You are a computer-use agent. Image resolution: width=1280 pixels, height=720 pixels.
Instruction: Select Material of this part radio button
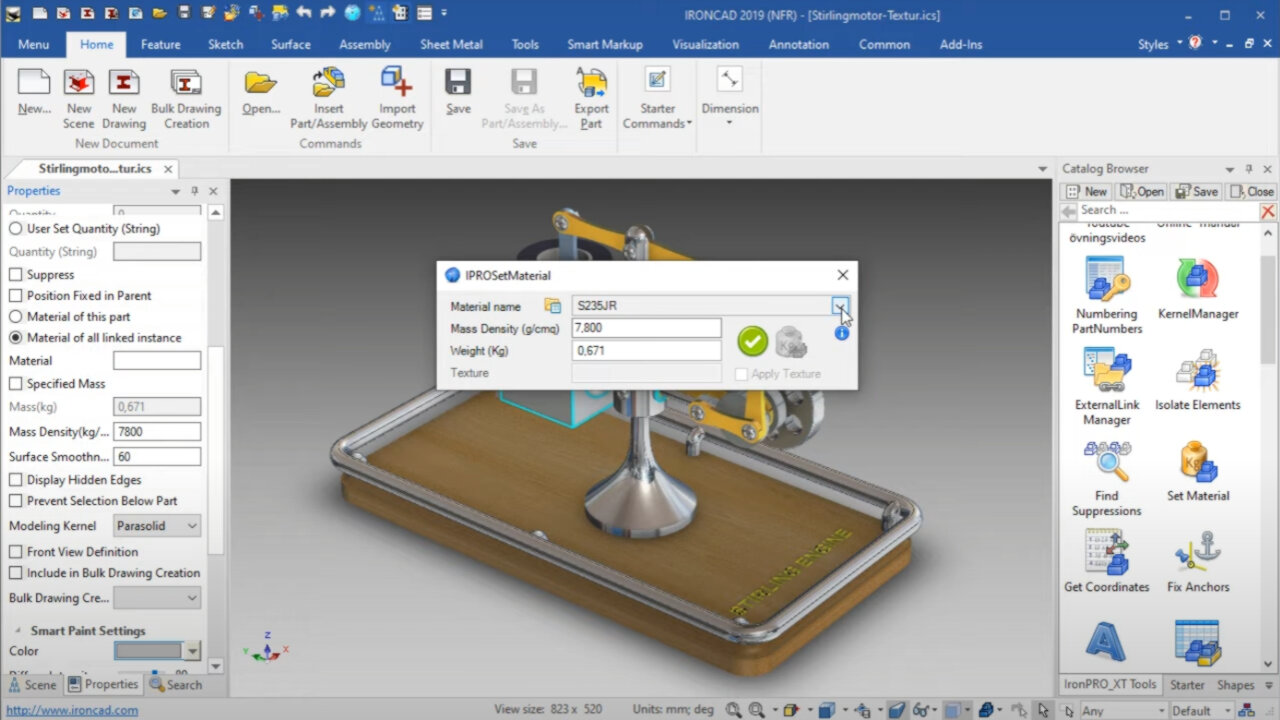[x=16, y=317]
